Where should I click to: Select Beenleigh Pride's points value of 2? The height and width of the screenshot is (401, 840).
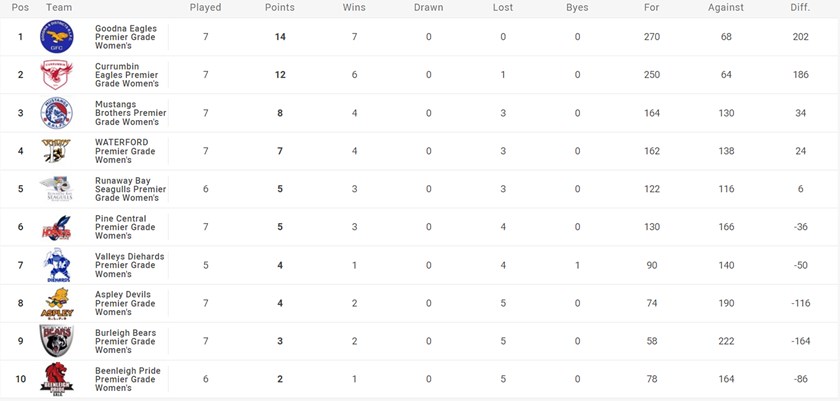coord(280,379)
